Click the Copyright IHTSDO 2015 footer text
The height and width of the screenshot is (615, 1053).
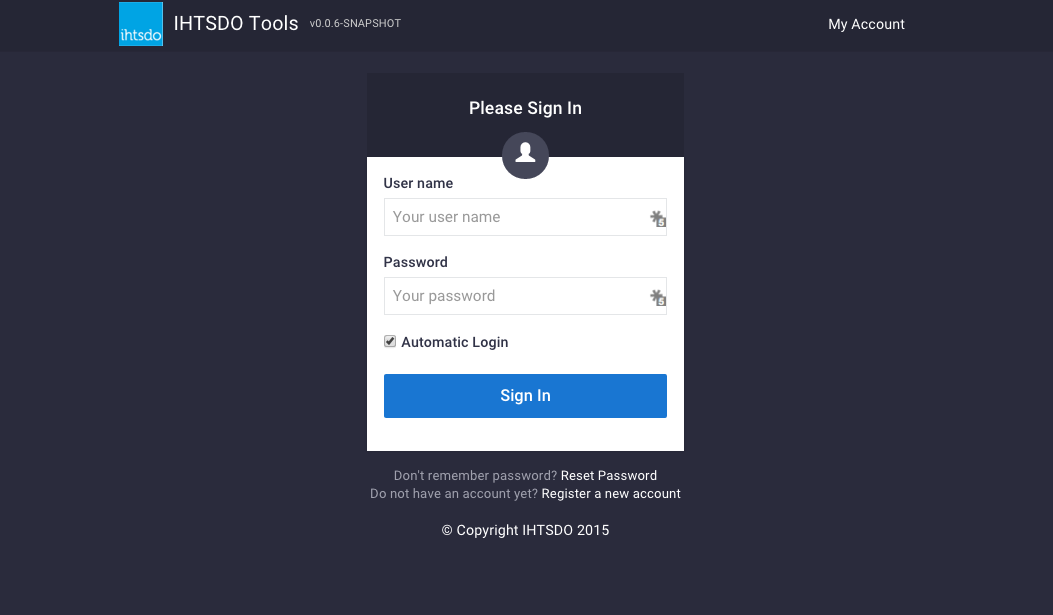(525, 530)
